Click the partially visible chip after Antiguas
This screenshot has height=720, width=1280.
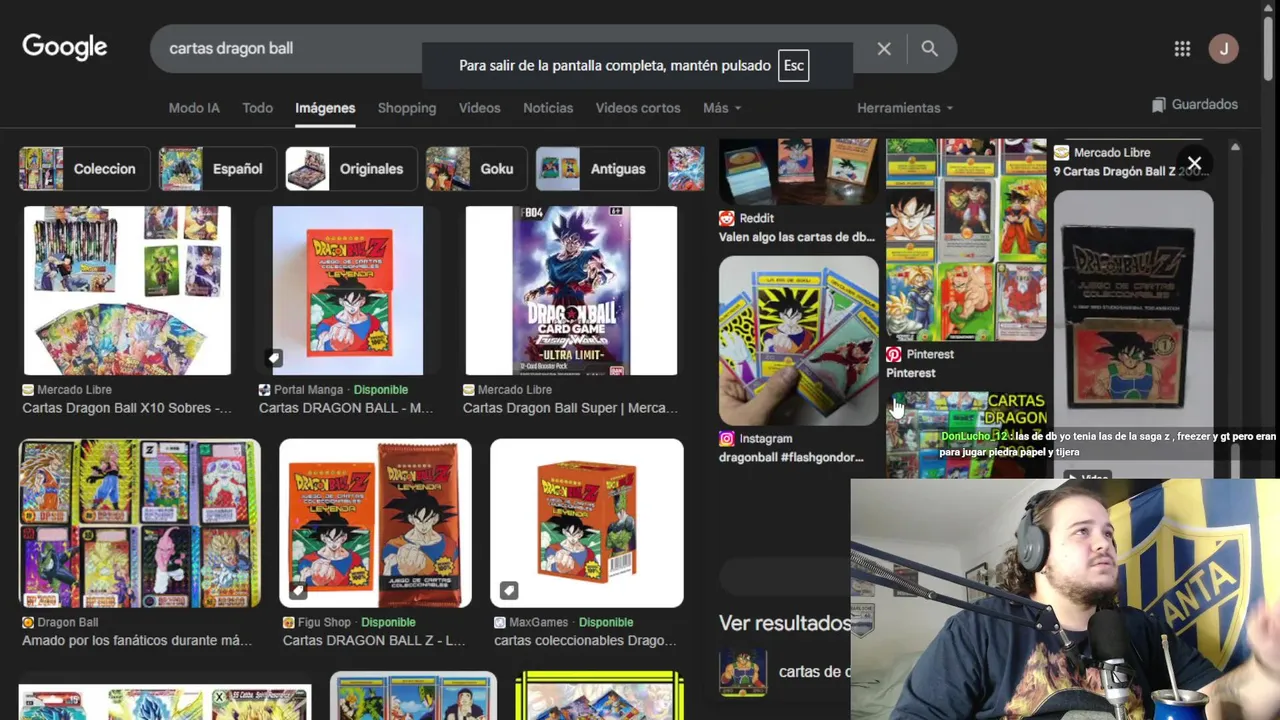(686, 169)
